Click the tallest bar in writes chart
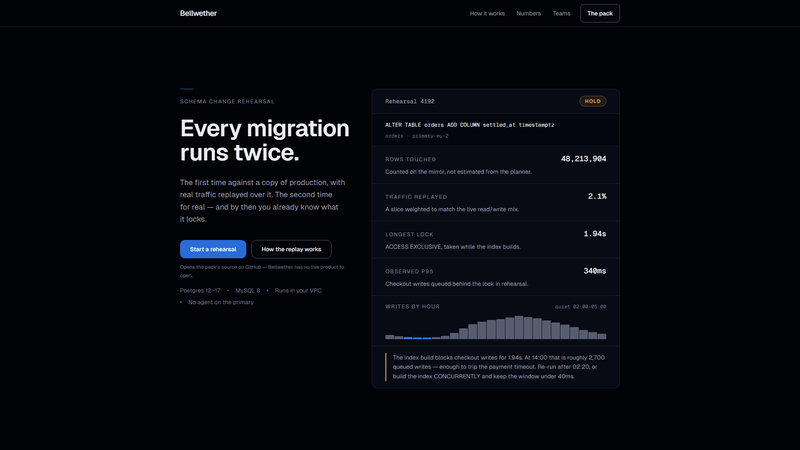This screenshot has height=450, width=800. (x=518, y=328)
